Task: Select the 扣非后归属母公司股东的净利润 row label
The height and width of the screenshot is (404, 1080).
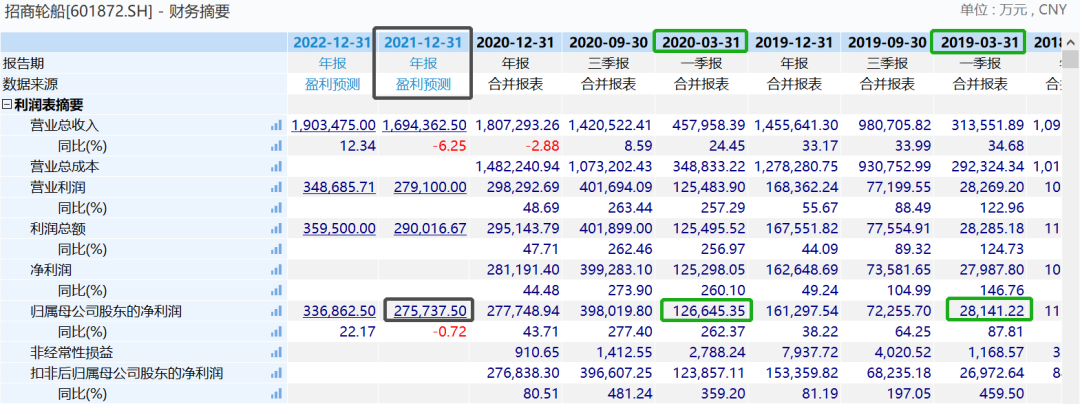Action: point(127,374)
